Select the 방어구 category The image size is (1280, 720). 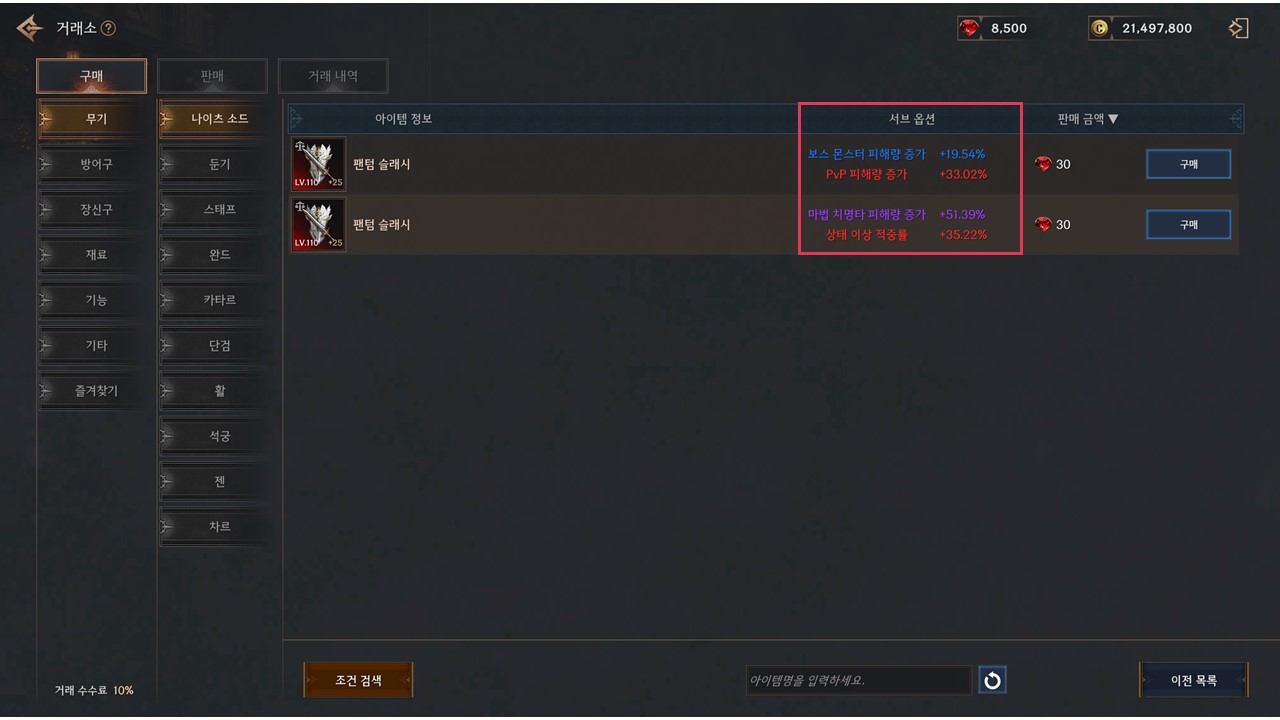96,164
